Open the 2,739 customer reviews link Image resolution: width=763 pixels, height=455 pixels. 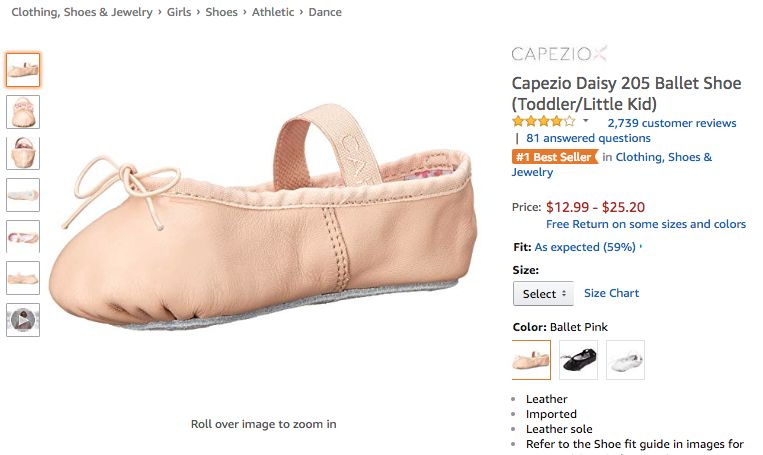coord(672,123)
